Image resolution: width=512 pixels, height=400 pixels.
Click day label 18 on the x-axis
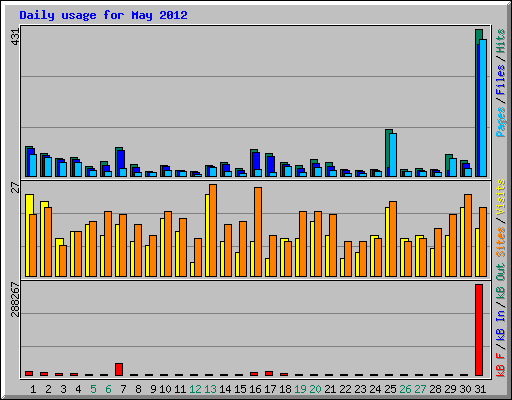pos(285,389)
